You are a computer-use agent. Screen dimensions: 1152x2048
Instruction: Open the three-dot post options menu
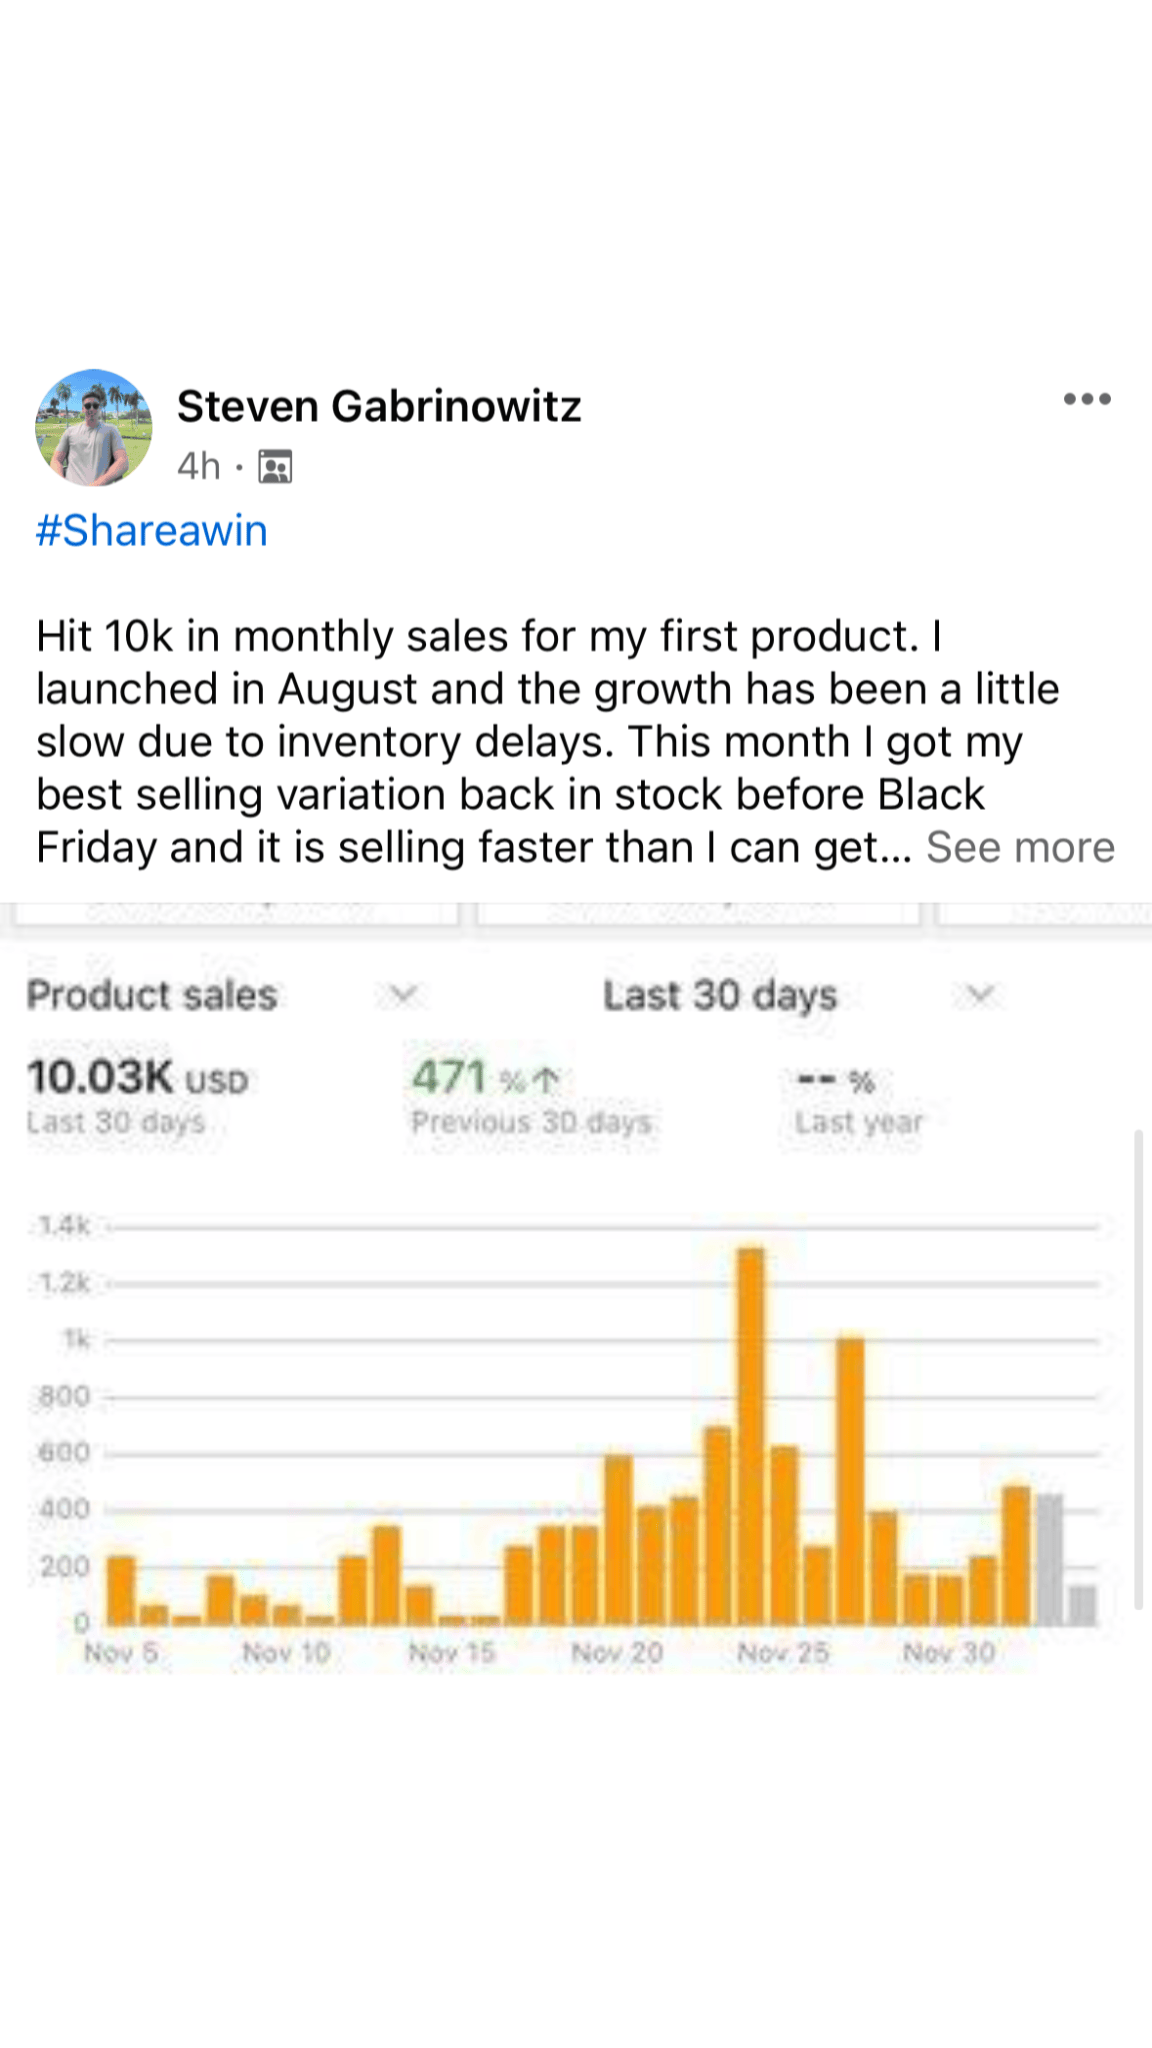click(1087, 399)
